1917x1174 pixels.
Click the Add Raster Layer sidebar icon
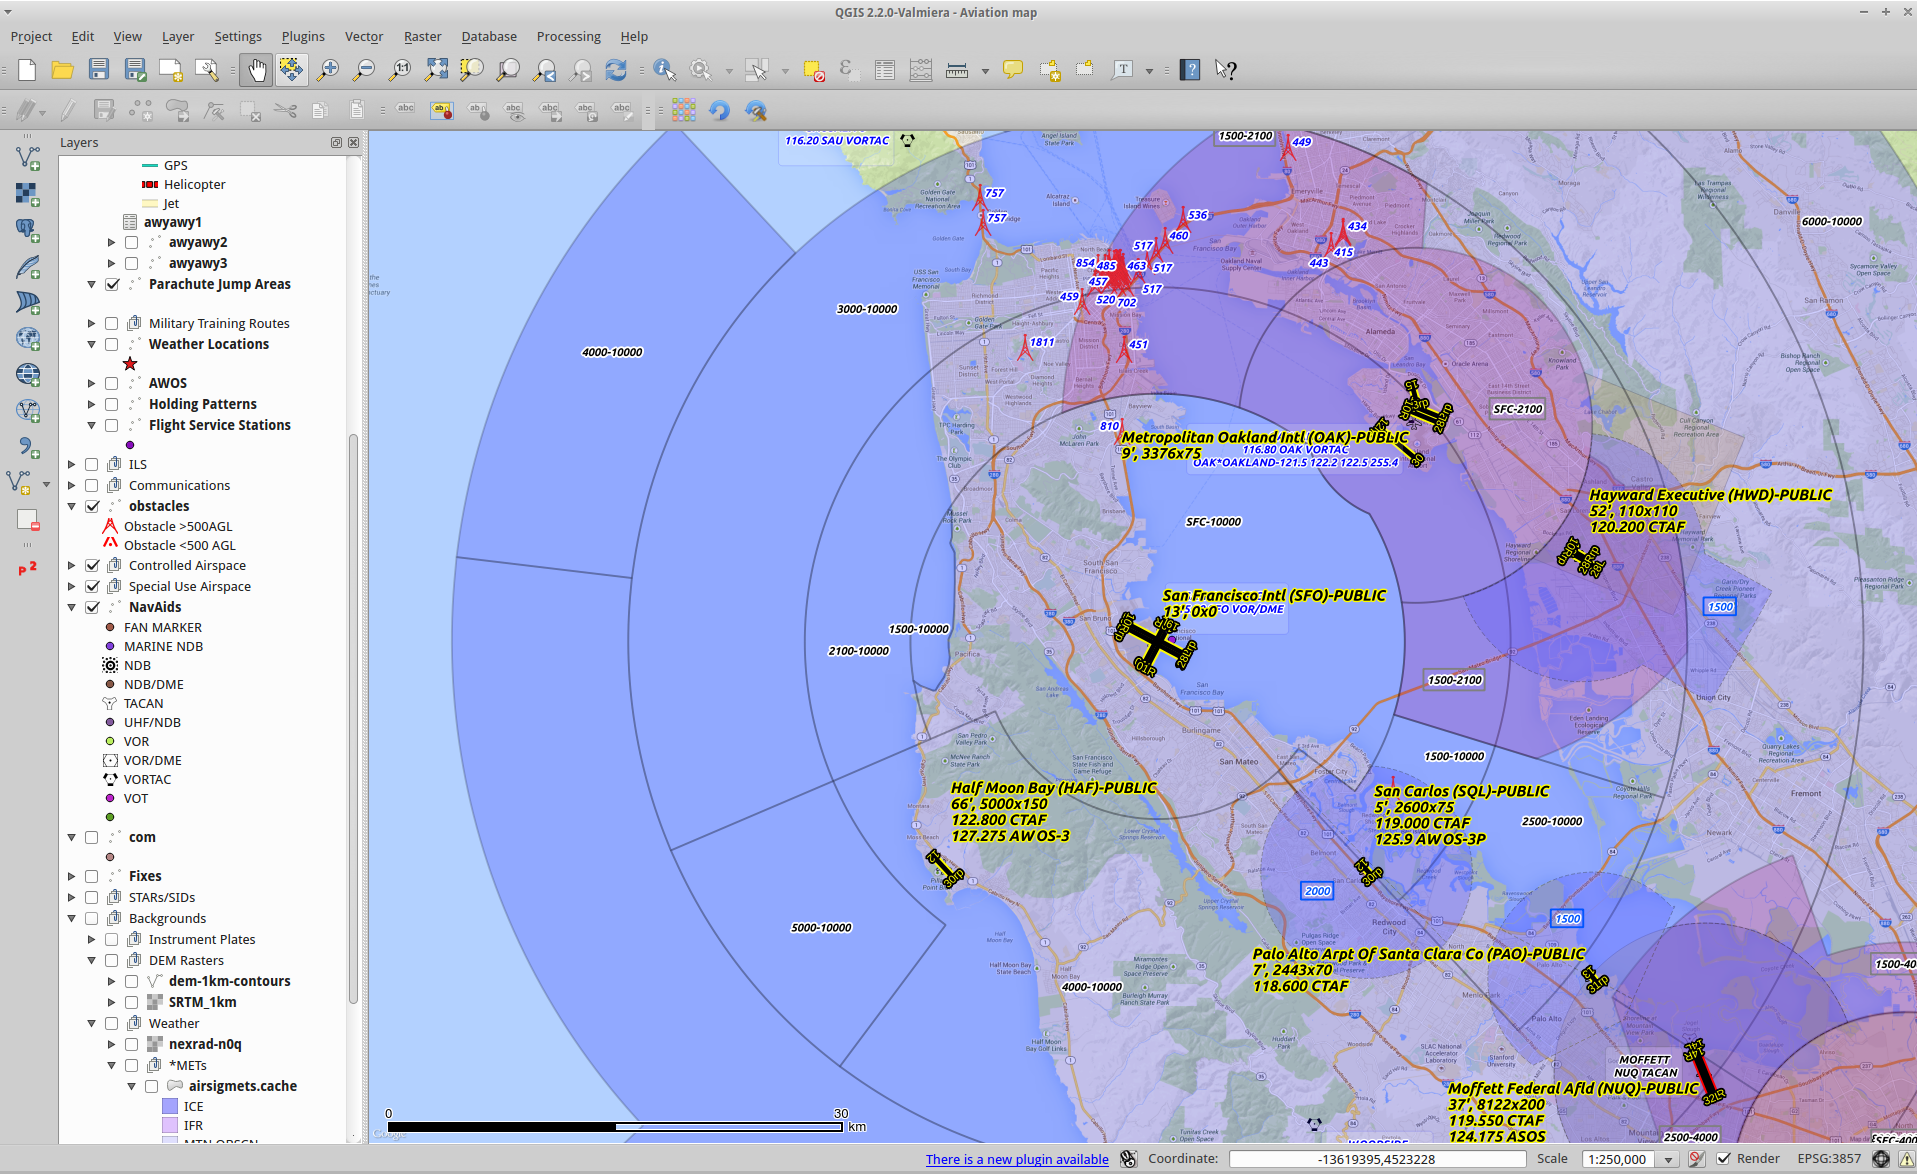coord(28,194)
